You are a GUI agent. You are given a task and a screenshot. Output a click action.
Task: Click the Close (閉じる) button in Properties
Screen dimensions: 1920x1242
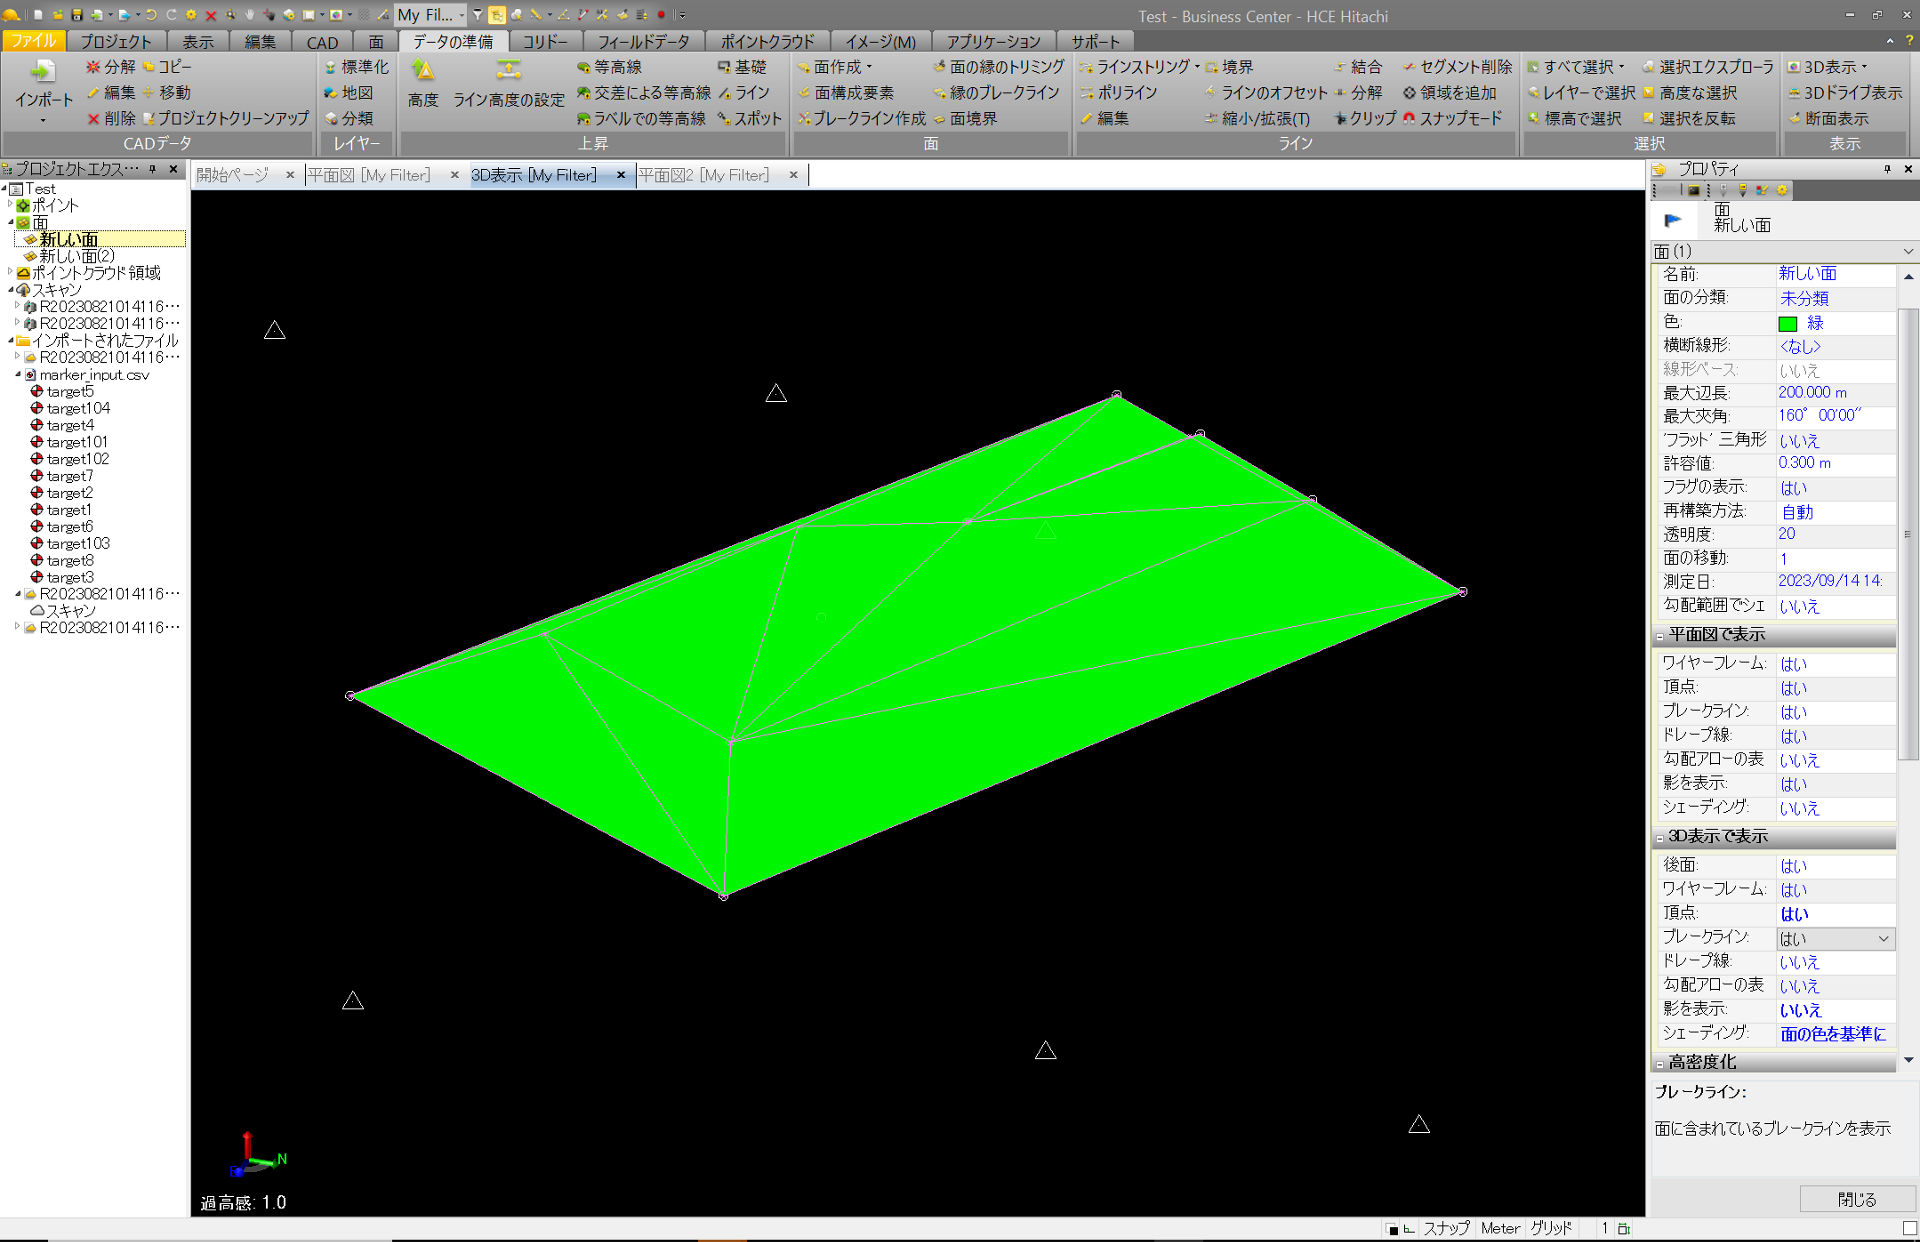(x=1856, y=1199)
